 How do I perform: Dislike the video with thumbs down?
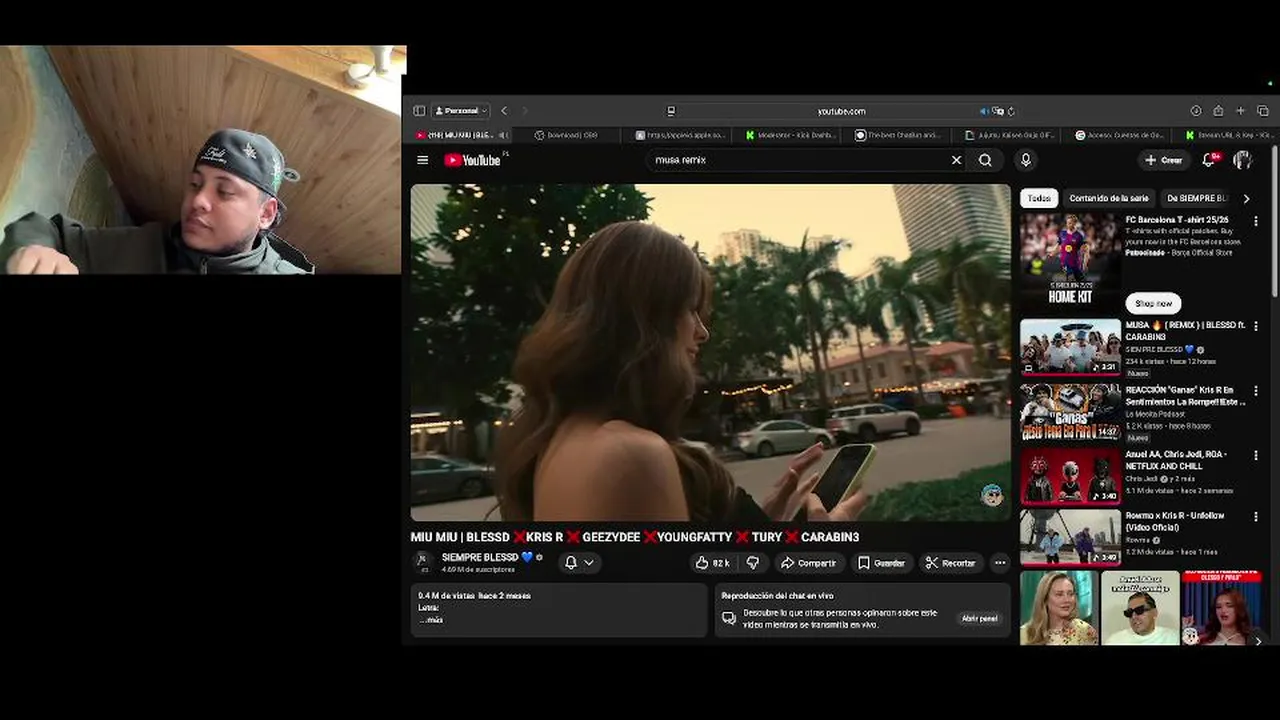[753, 563]
